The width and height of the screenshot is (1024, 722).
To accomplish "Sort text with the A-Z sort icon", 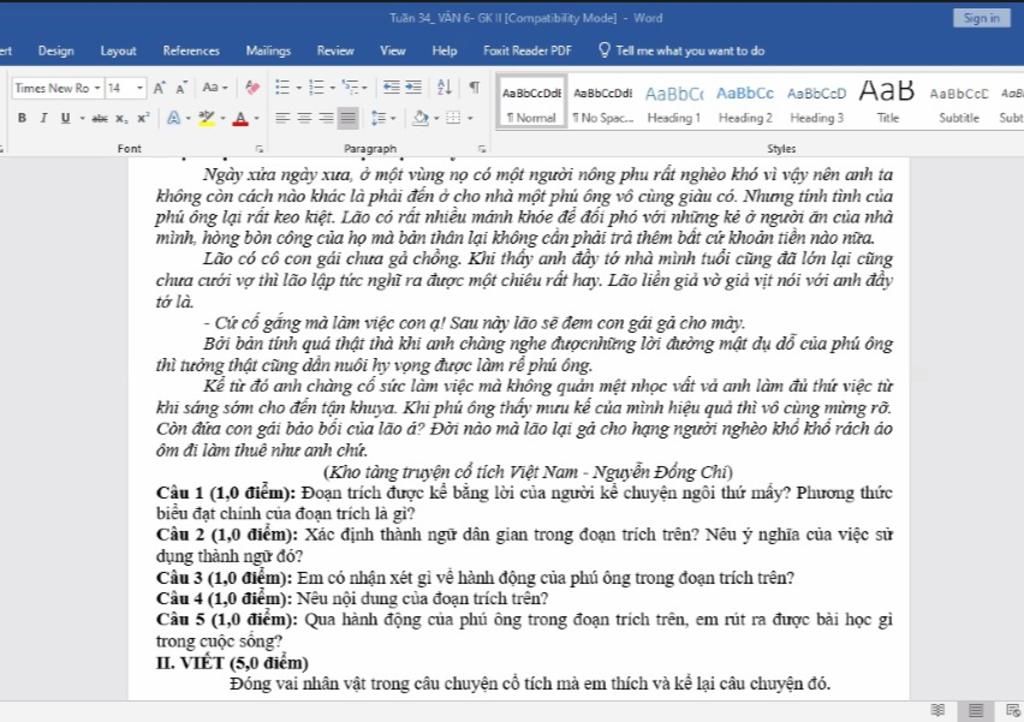I will [444, 87].
